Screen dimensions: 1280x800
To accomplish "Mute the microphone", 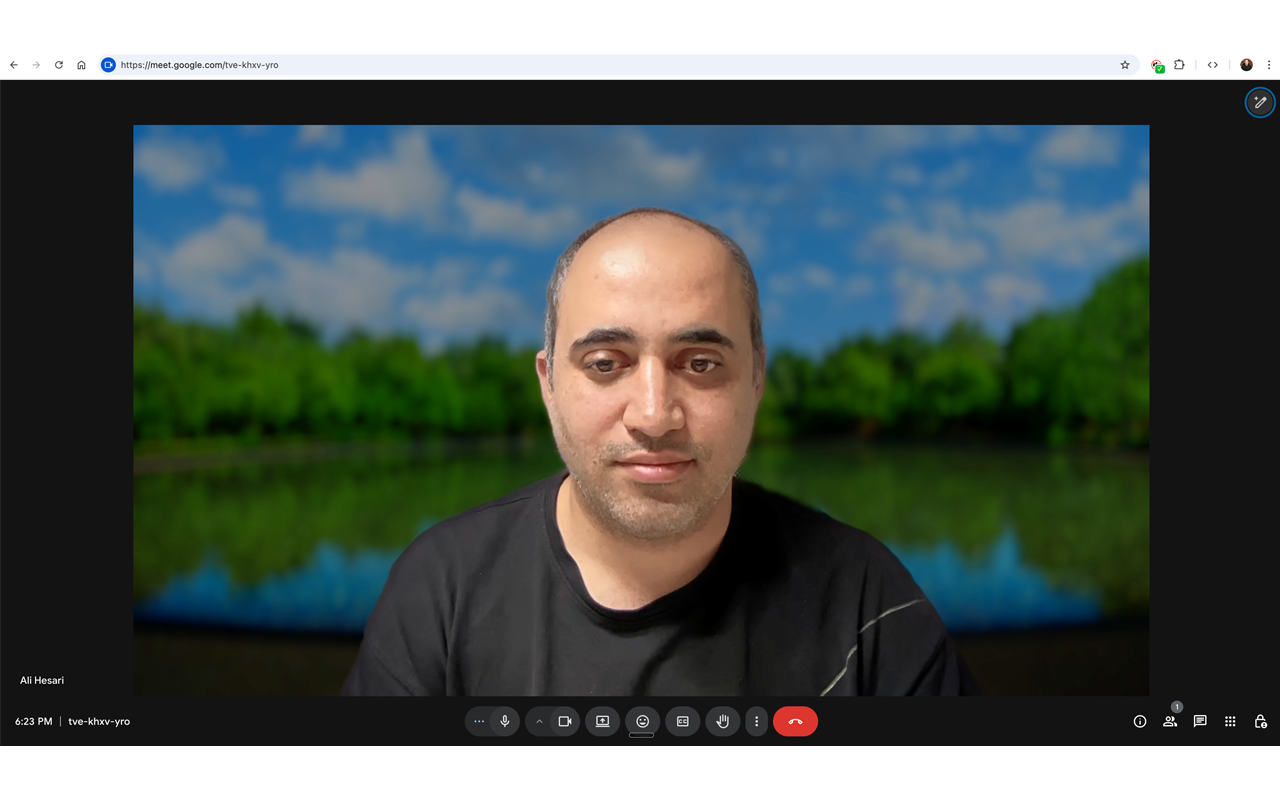I will pyautogui.click(x=504, y=721).
